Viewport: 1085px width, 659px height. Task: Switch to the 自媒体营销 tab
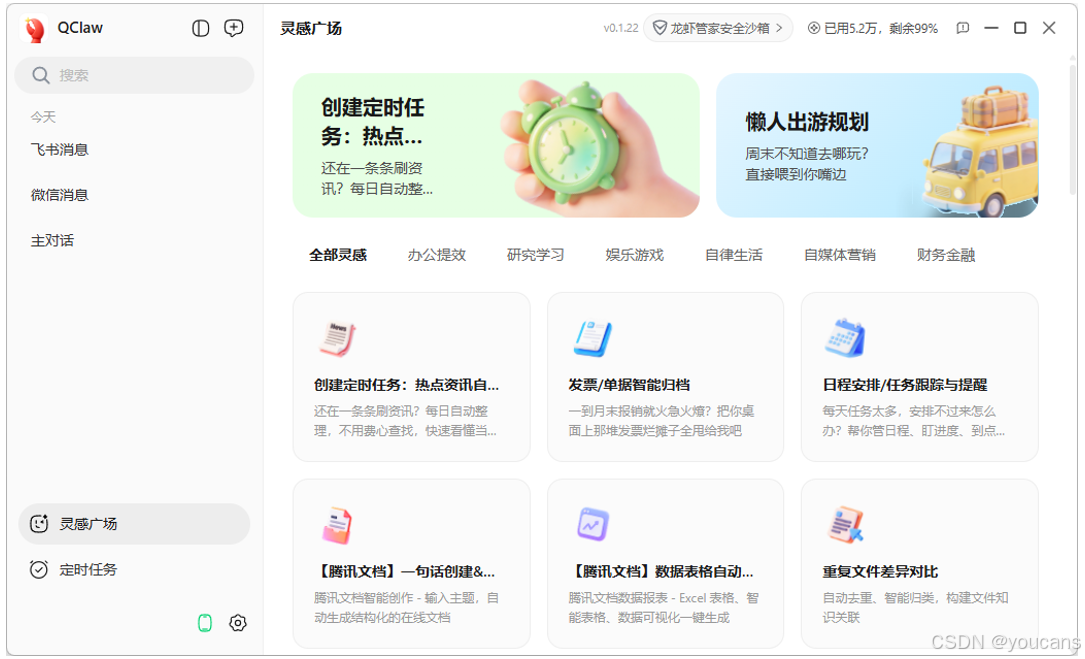pos(840,255)
